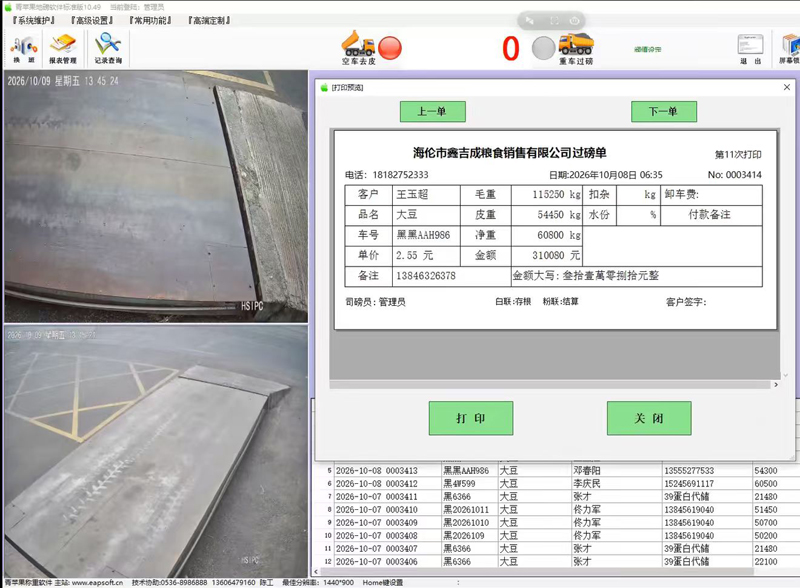Viewport: 800px width, 588px height.
Task: Click the fullscreen icon in floating overlay
Action: coord(554,21)
